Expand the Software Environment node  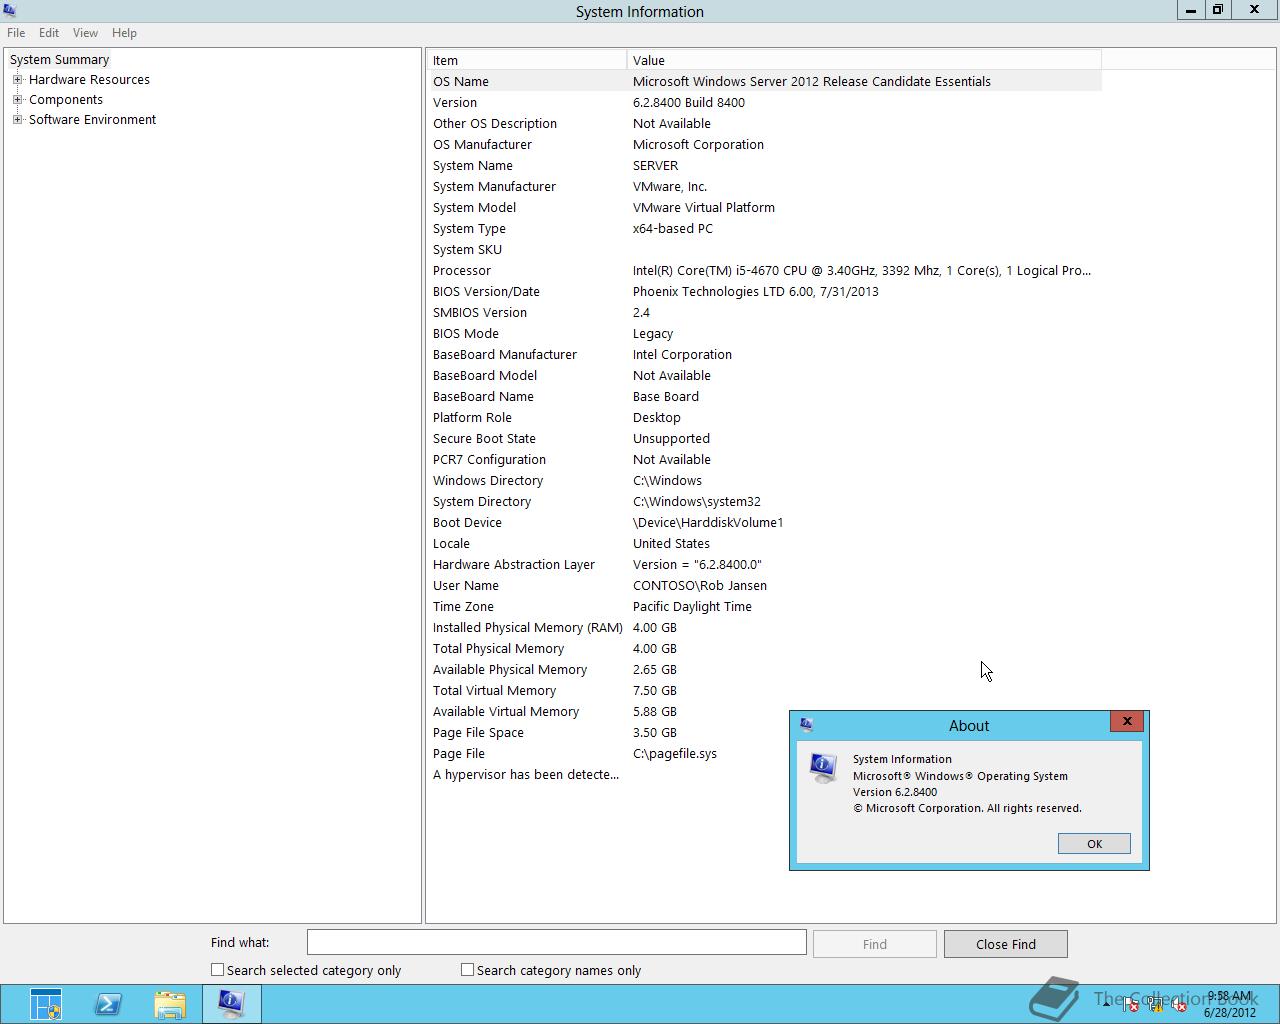[x=17, y=119]
